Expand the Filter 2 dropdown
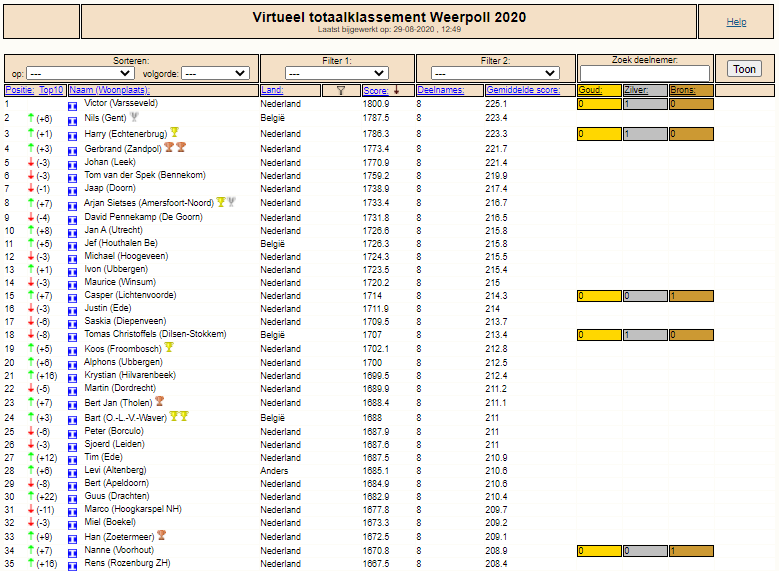 pos(495,74)
